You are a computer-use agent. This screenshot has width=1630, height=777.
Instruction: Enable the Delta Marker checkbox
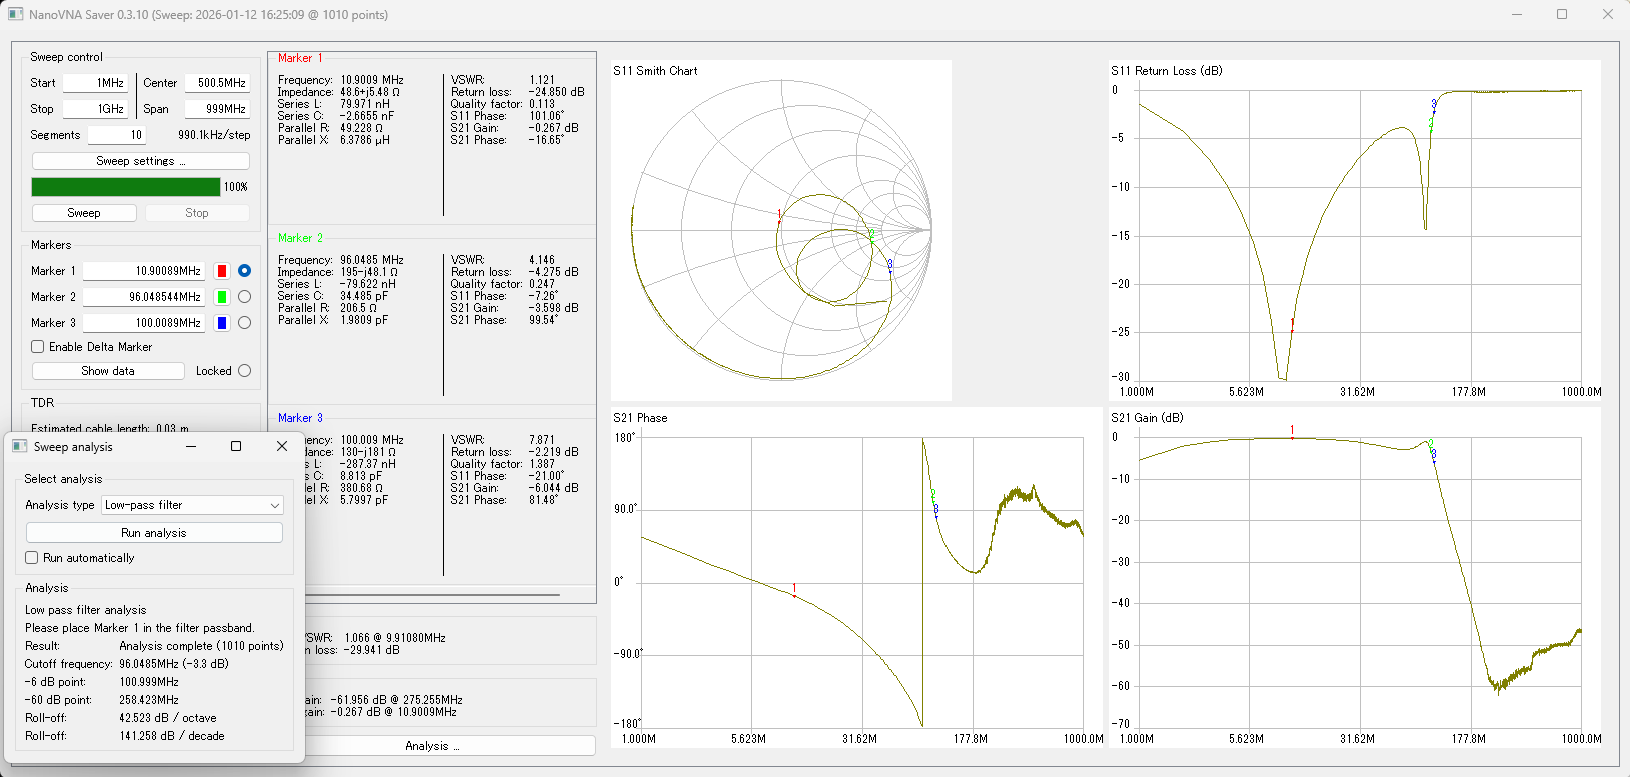click(x=38, y=347)
